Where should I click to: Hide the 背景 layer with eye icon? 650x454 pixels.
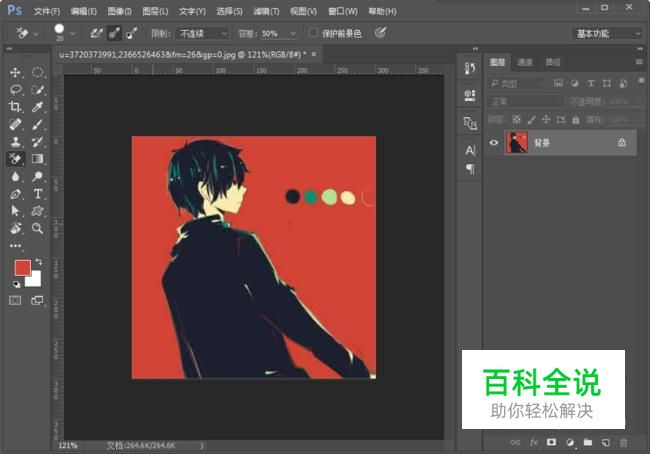click(x=494, y=143)
